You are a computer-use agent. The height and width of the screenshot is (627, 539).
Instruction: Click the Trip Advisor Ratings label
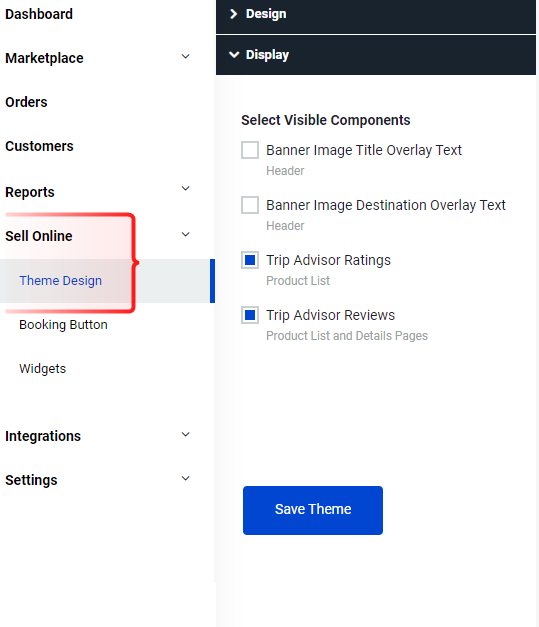(x=328, y=260)
